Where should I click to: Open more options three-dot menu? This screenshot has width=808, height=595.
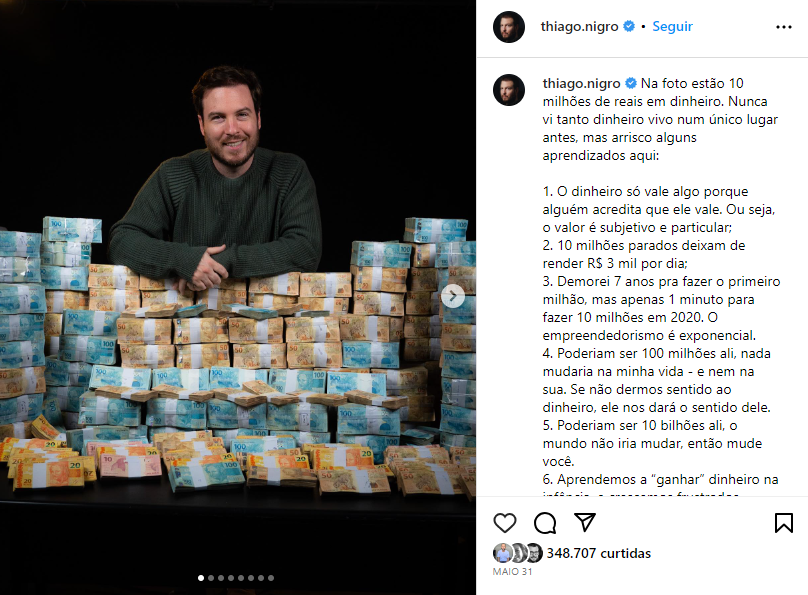point(783,27)
